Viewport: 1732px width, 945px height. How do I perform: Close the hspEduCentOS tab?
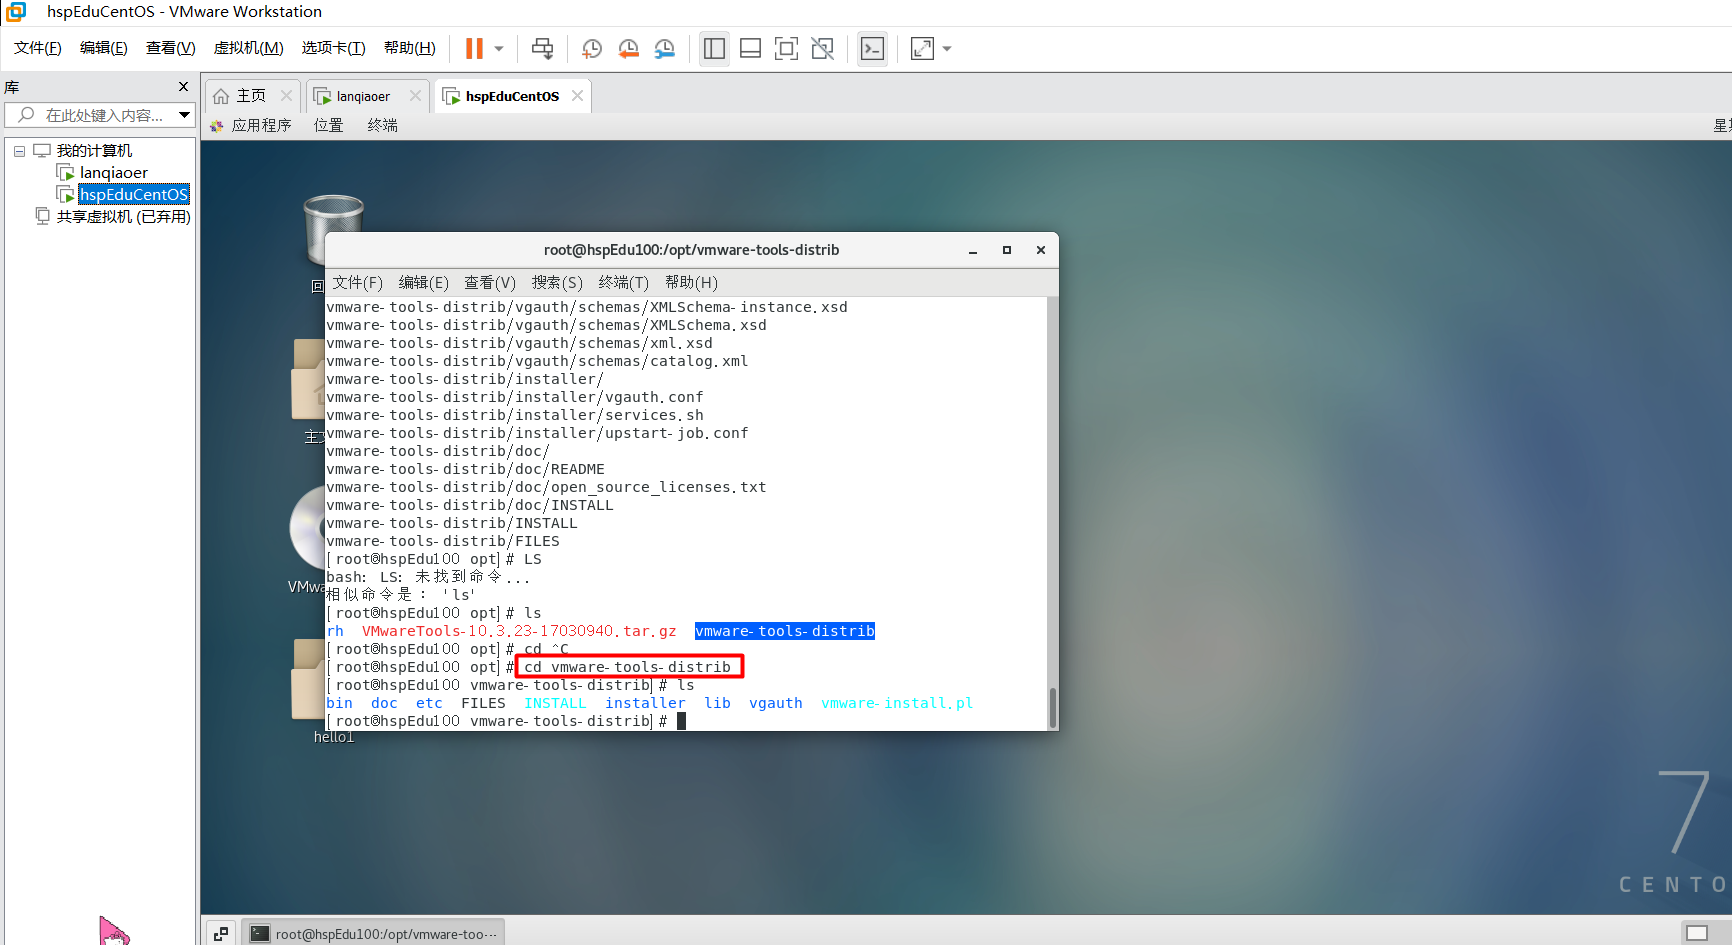coord(577,96)
